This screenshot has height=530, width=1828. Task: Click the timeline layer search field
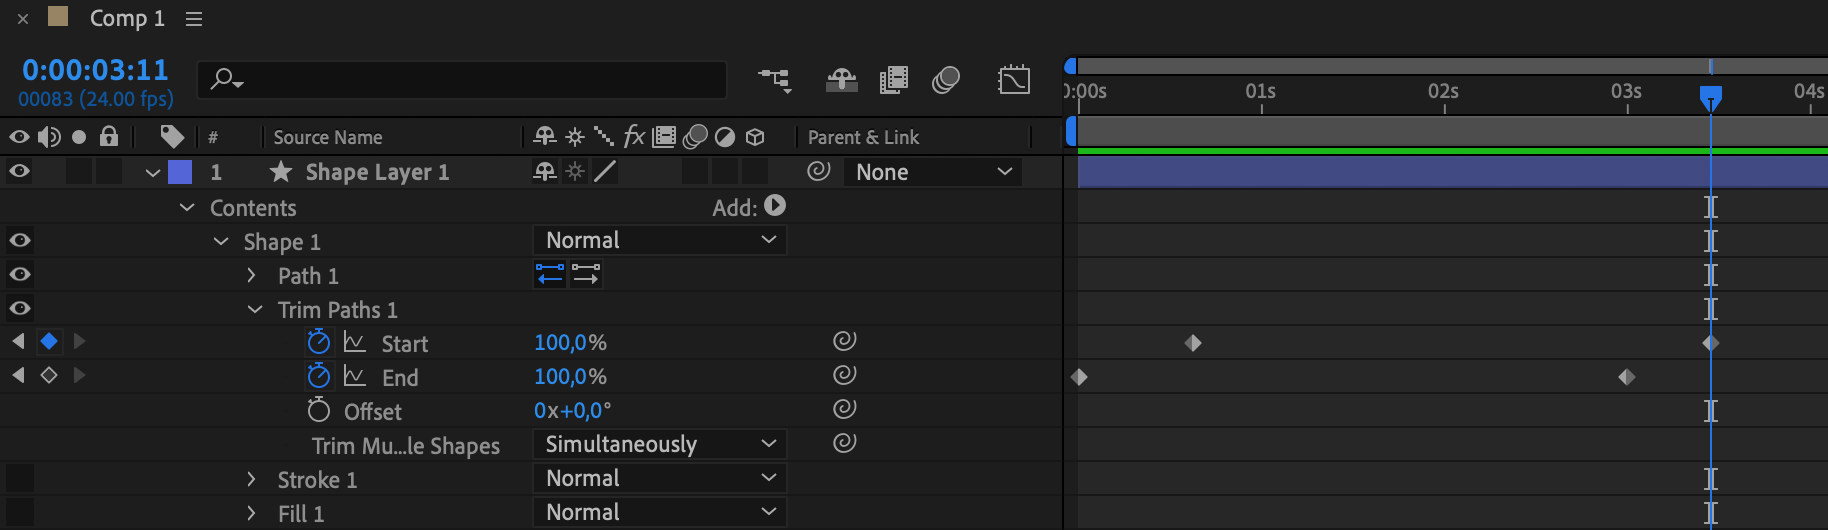[x=470, y=80]
